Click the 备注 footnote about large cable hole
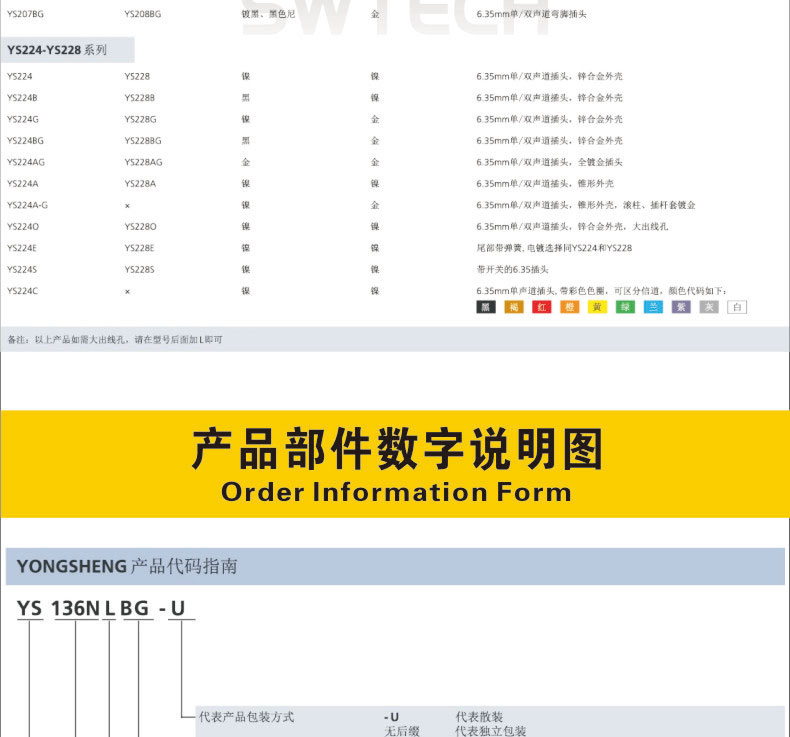Screen dimensions: 790x737 115,340
